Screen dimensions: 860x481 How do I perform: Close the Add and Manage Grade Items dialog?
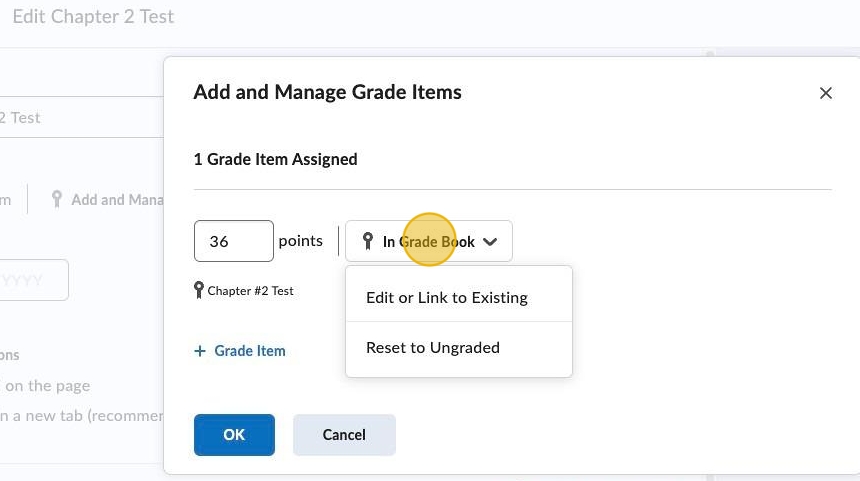826,93
